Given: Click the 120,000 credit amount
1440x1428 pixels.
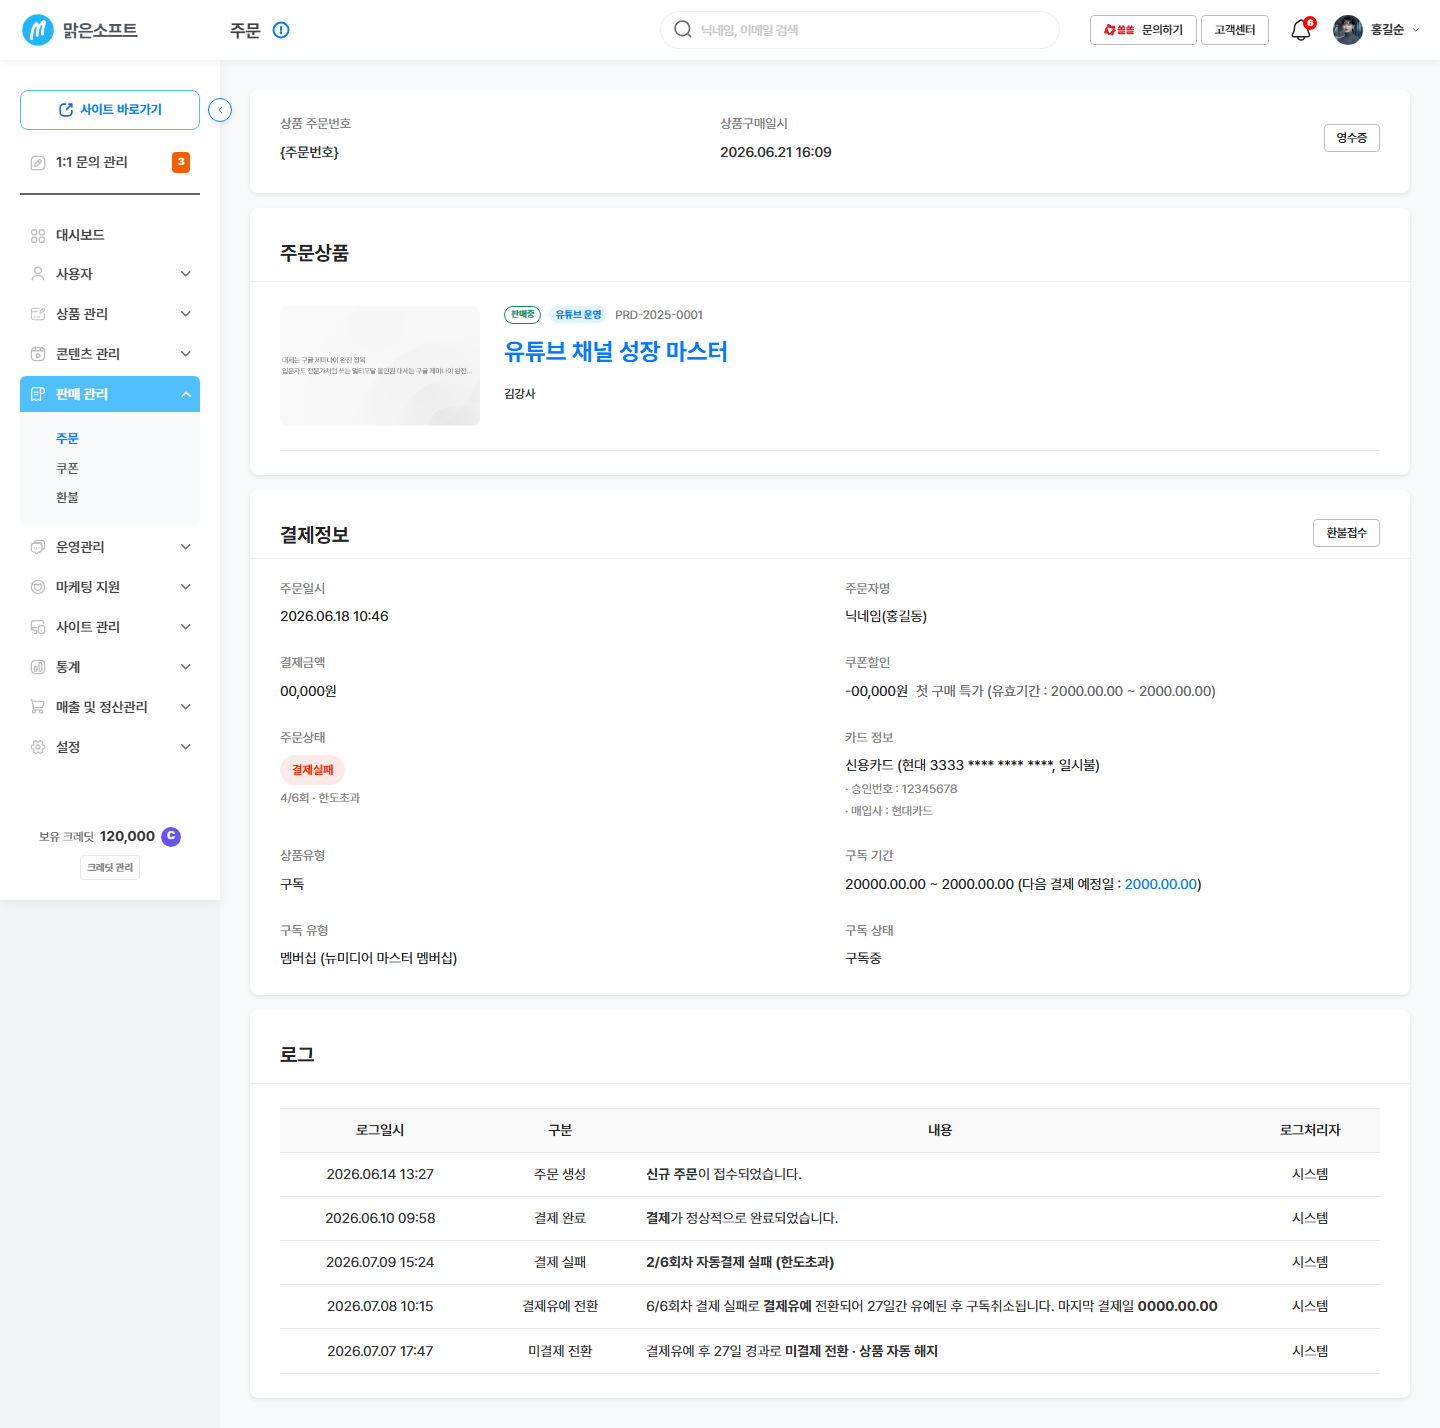Looking at the screenshot, I should tap(127, 836).
